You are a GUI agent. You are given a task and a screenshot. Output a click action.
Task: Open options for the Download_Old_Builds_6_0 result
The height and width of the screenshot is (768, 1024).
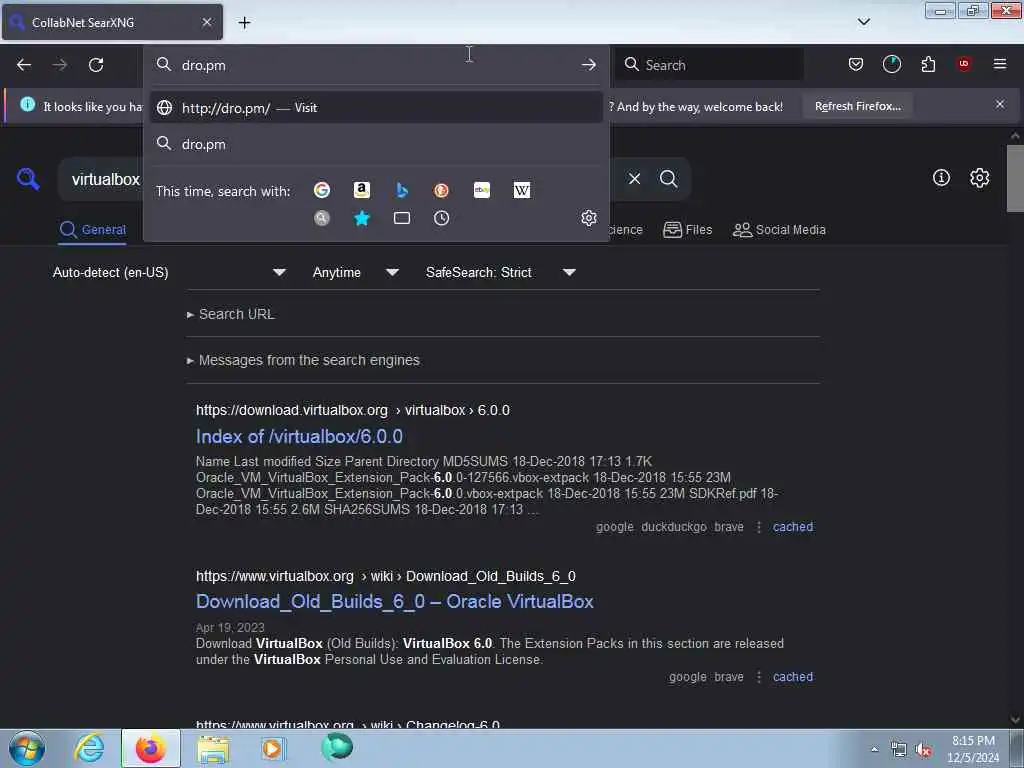point(758,677)
